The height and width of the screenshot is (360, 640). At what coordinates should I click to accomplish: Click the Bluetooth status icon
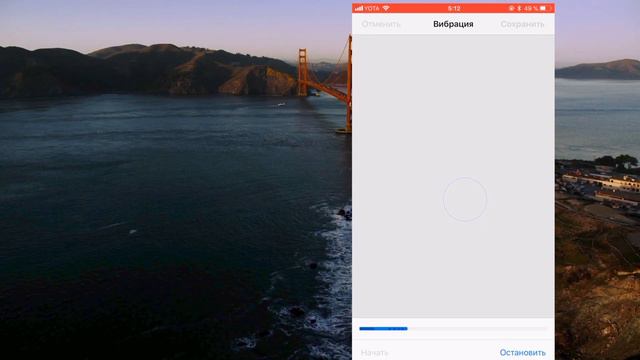pyautogui.click(x=519, y=8)
